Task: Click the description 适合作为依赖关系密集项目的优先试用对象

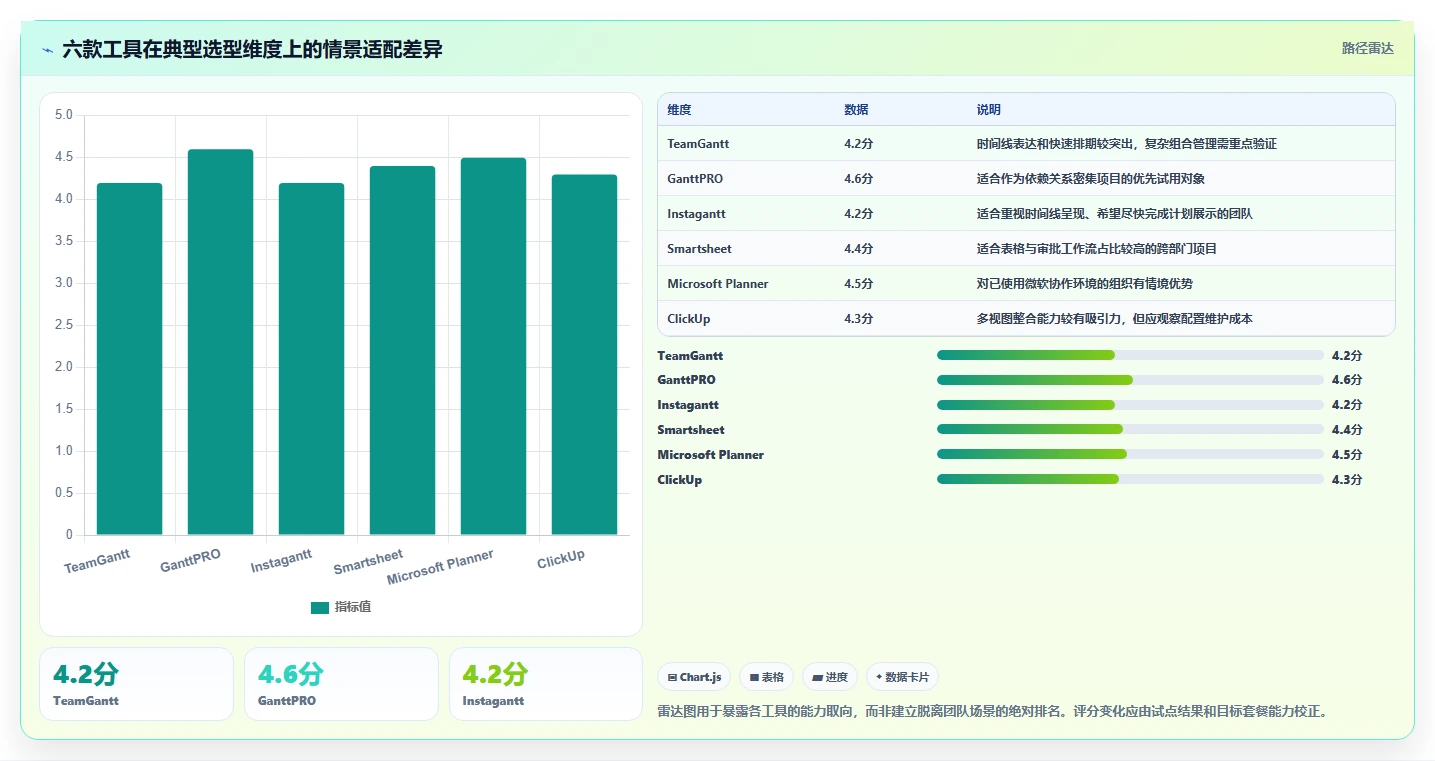Action: 1091,179
